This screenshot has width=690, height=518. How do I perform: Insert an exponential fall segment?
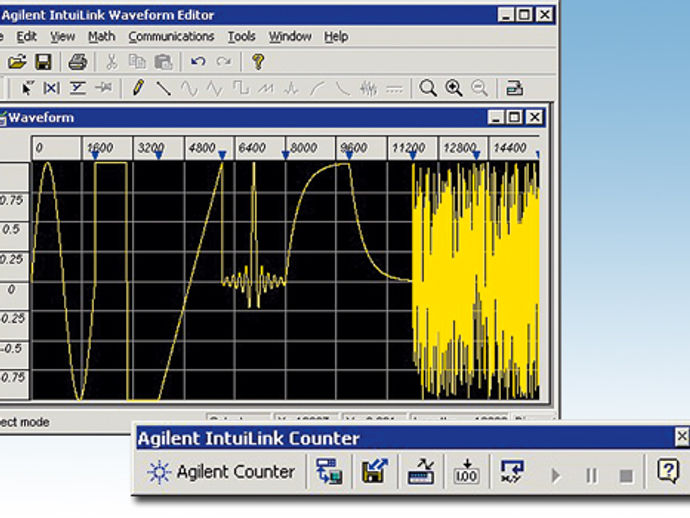(343, 88)
